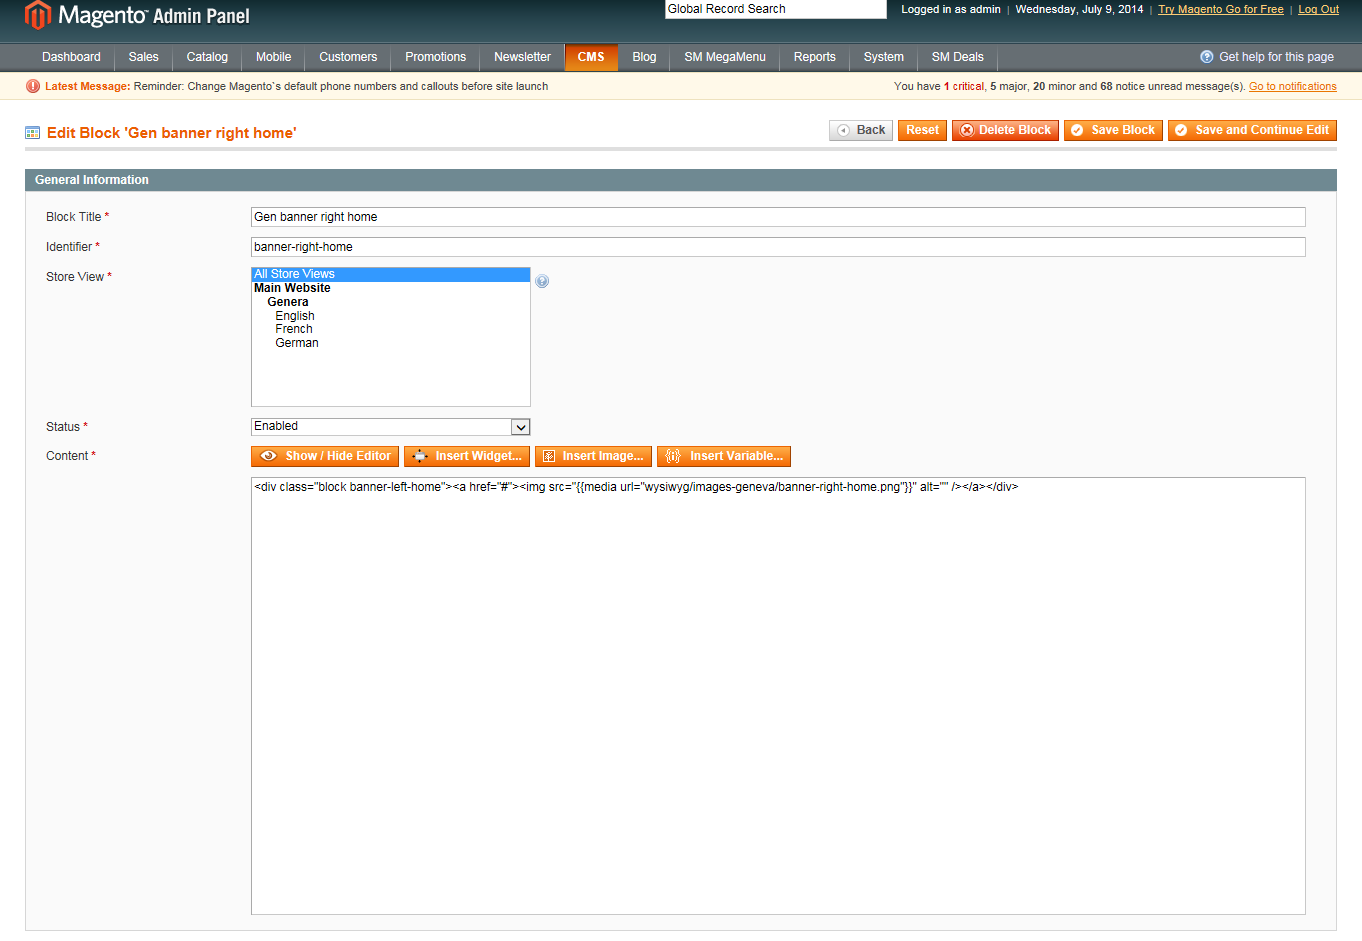Open the Customers menu

[x=348, y=57]
